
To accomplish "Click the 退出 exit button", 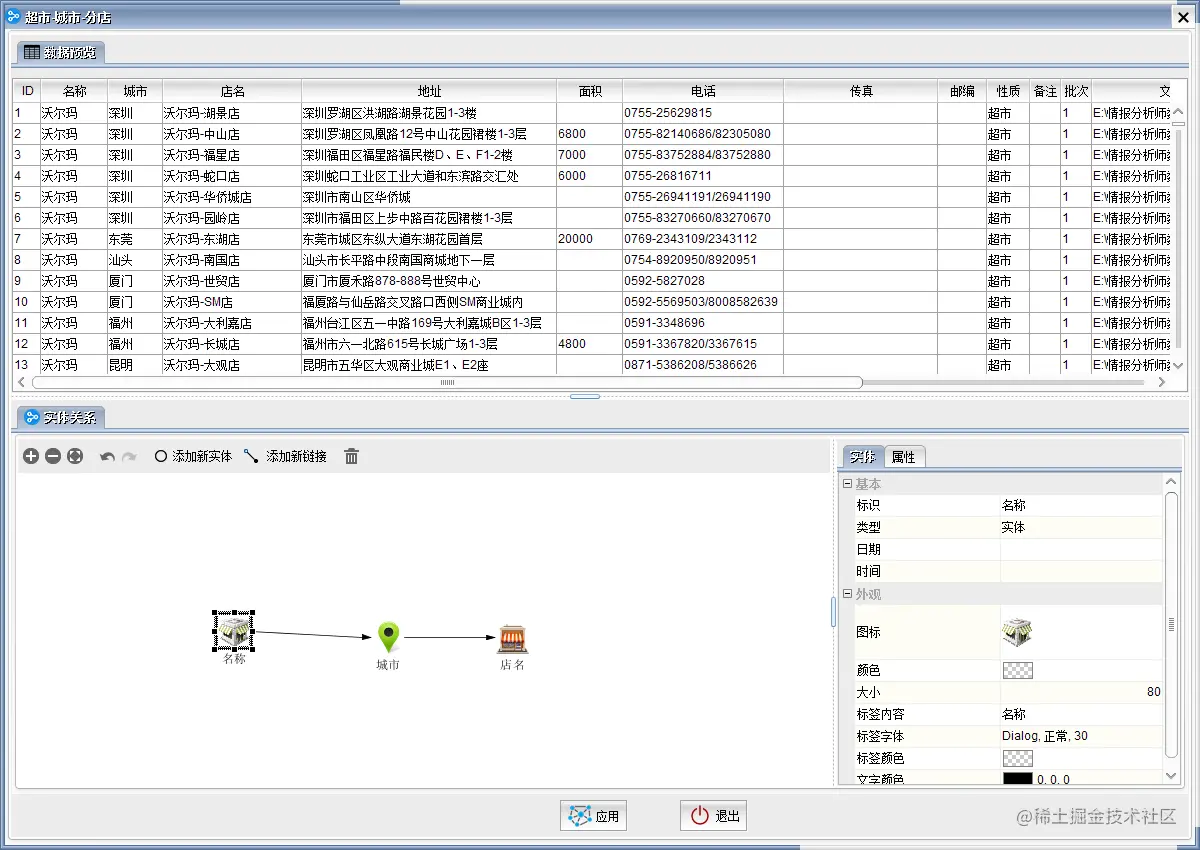I will 713,816.
